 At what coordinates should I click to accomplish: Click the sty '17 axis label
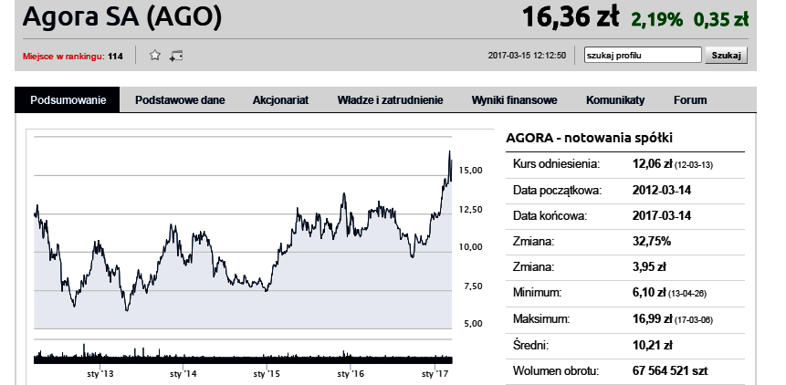434,374
